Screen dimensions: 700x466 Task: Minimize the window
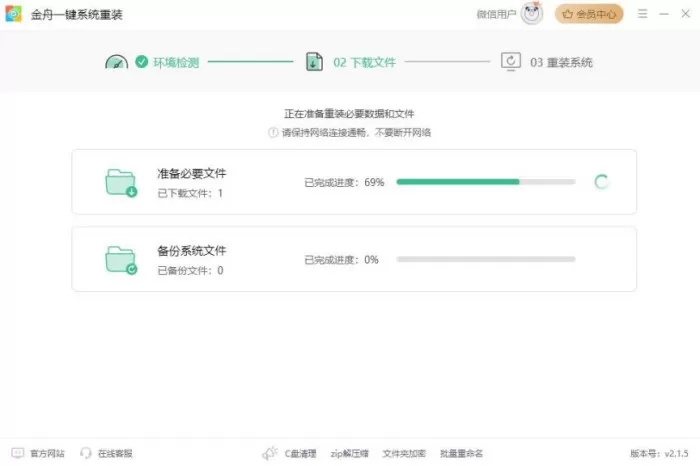[x=664, y=14]
